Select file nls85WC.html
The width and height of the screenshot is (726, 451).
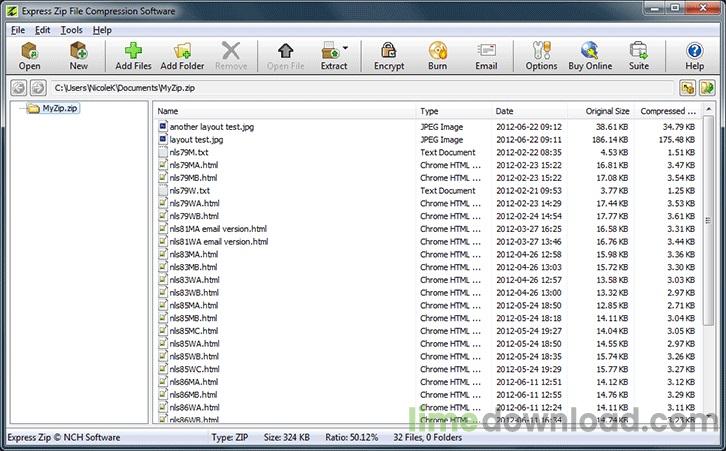point(194,369)
